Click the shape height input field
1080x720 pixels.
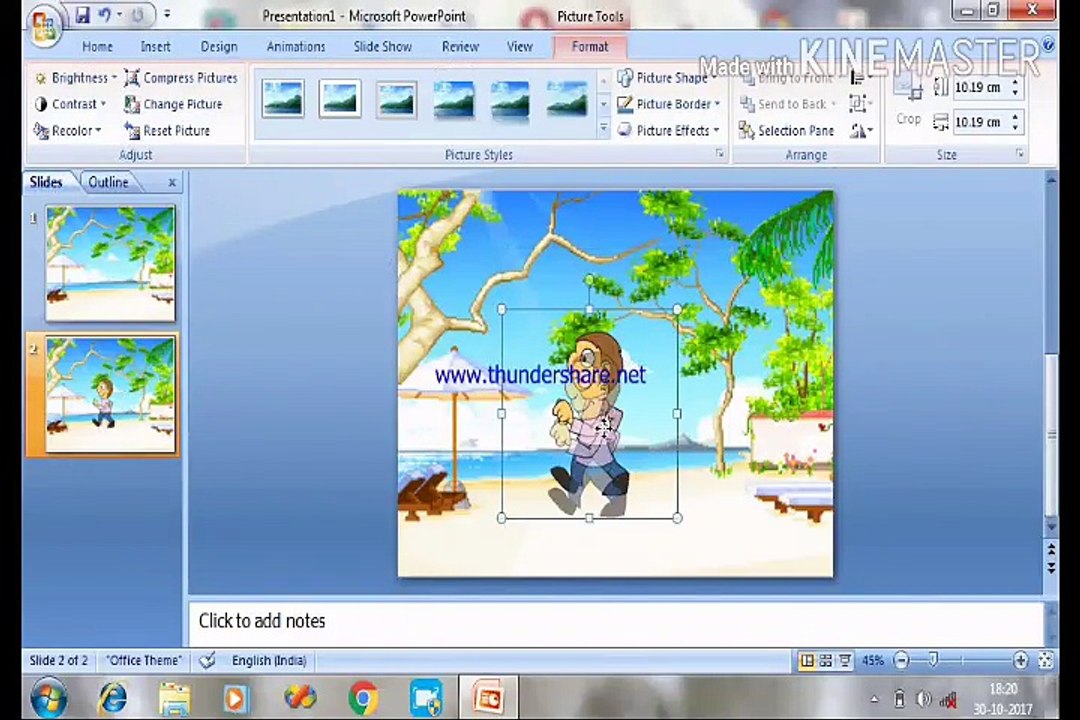click(x=980, y=88)
